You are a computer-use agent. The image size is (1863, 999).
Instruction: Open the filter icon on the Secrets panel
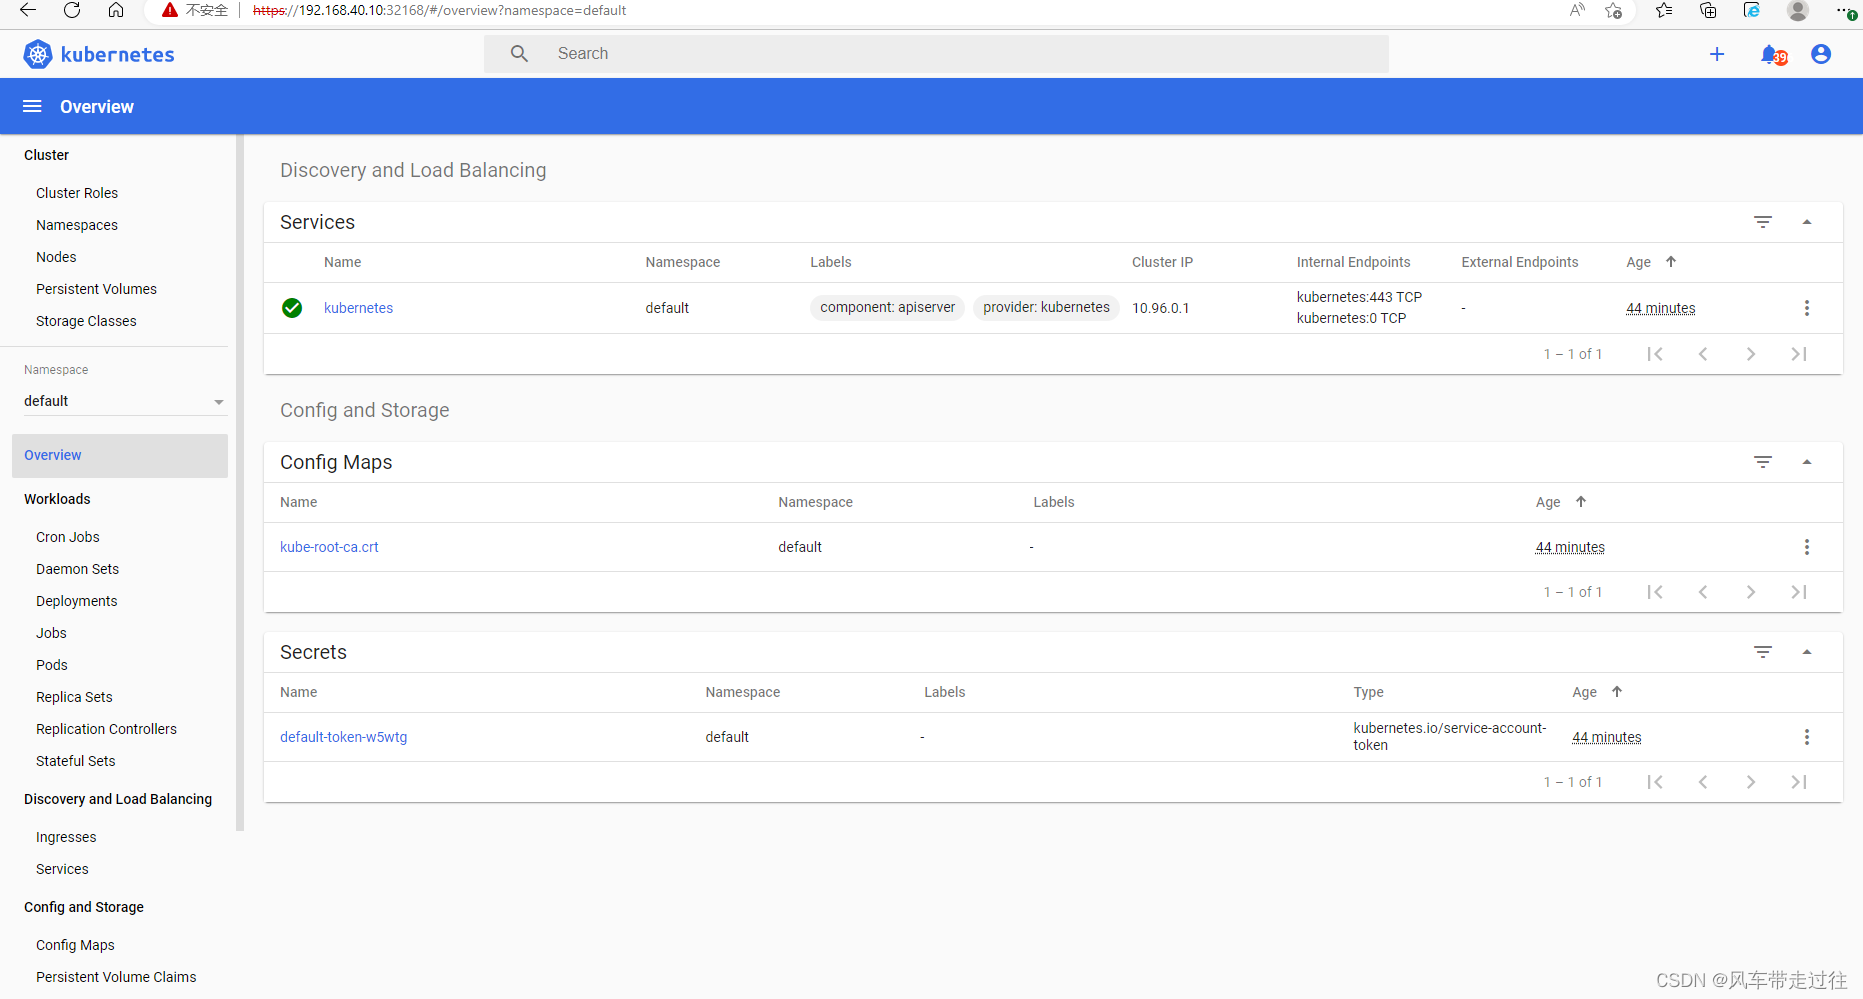(1762, 652)
